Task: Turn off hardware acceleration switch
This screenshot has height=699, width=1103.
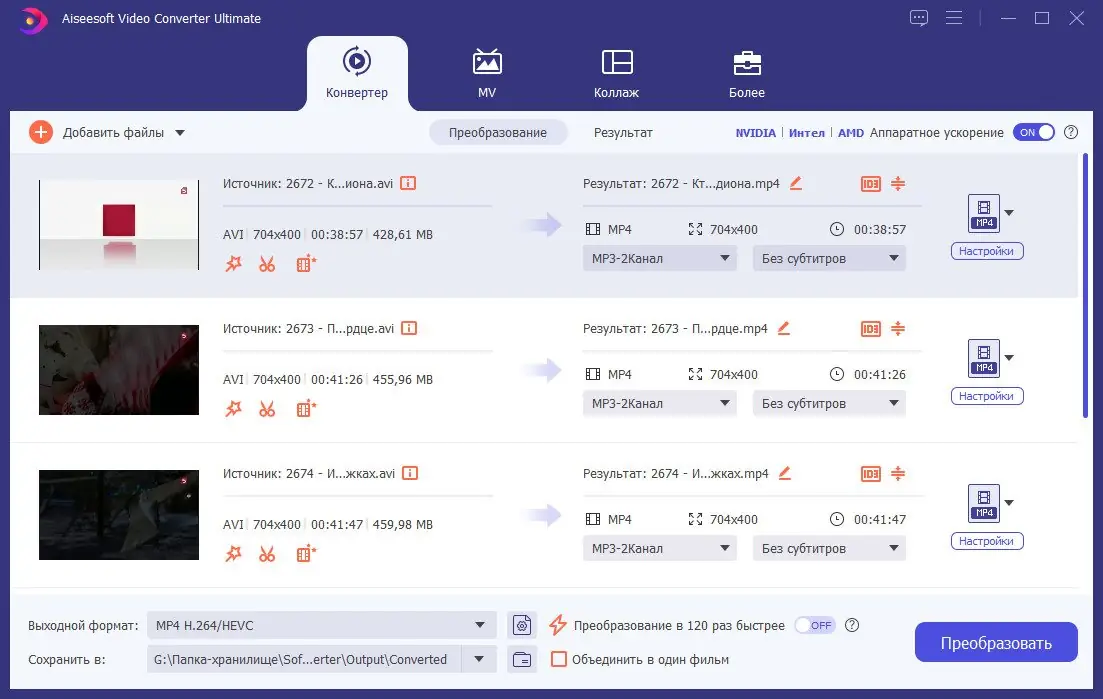Action: tap(1033, 132)
